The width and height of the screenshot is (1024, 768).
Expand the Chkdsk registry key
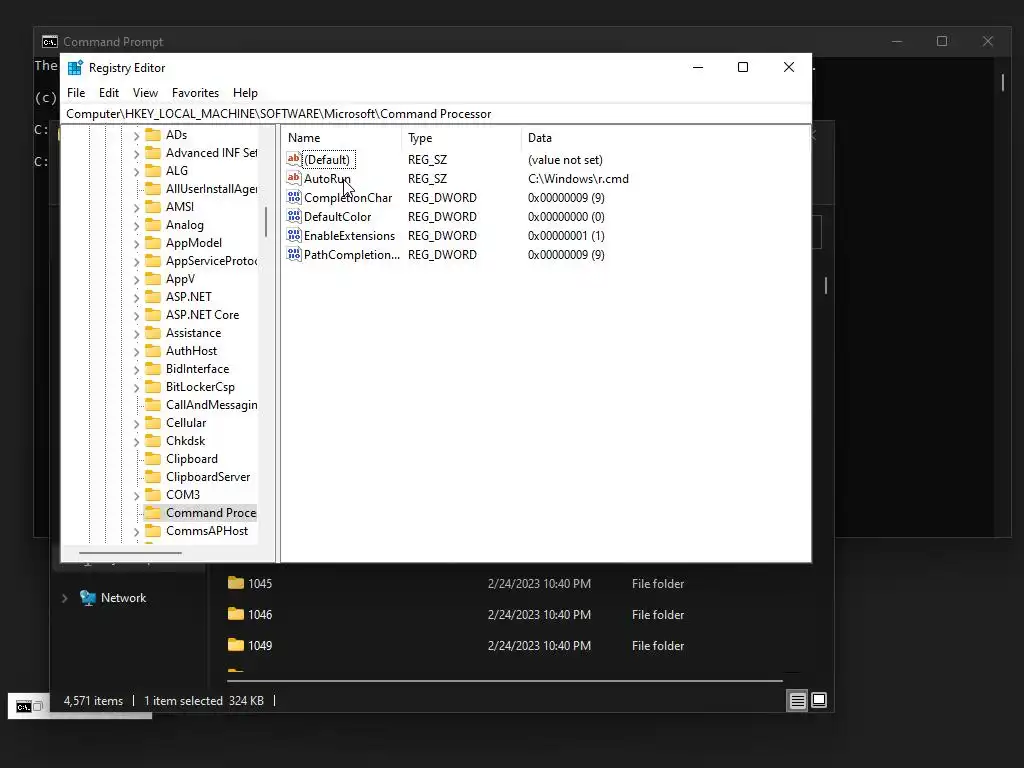[x=136, y=442]
